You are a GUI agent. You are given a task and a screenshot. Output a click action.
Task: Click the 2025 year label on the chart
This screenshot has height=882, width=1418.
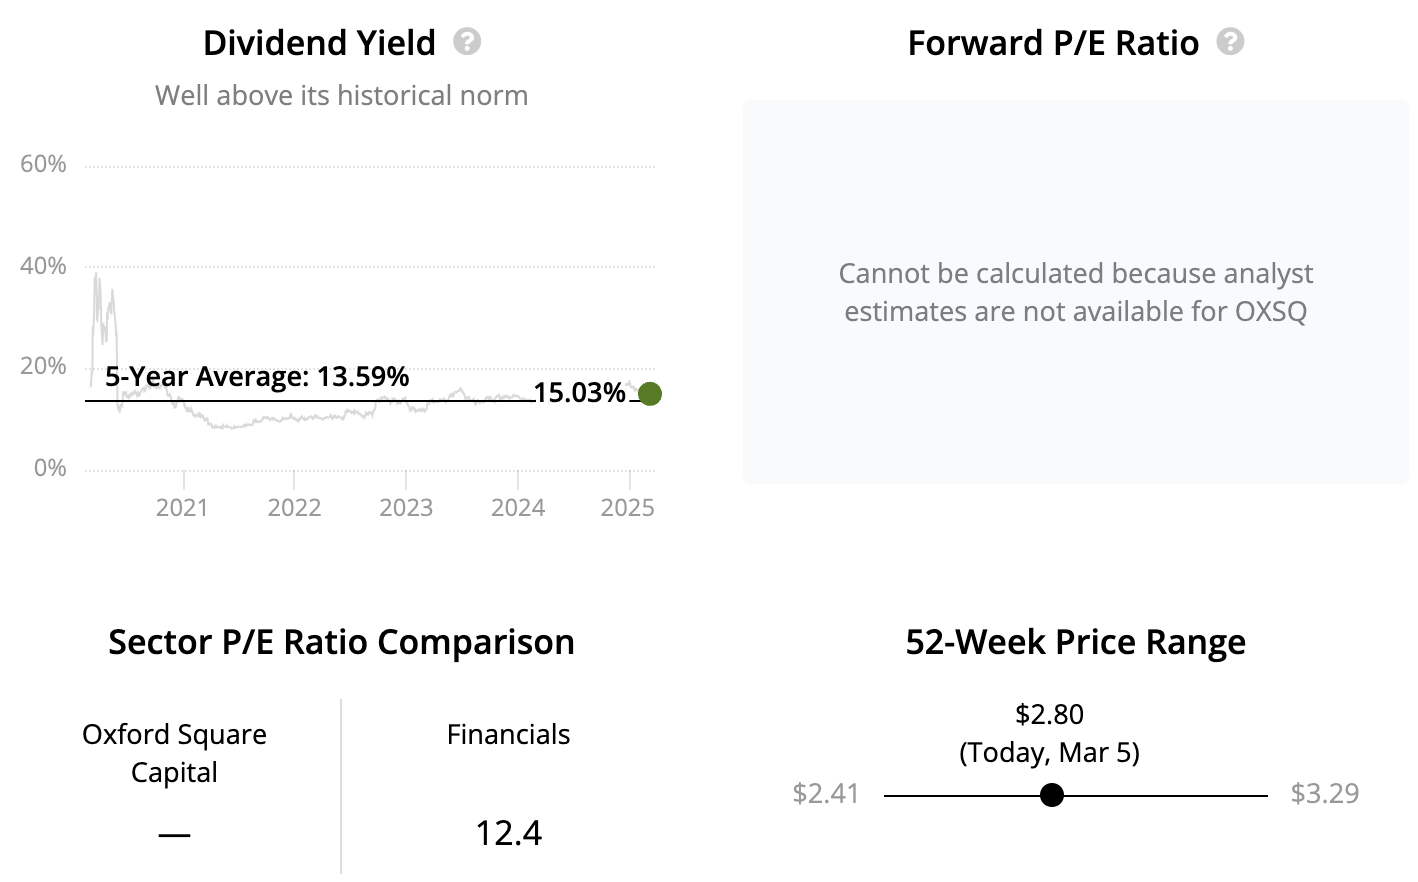tap(627, 508)
